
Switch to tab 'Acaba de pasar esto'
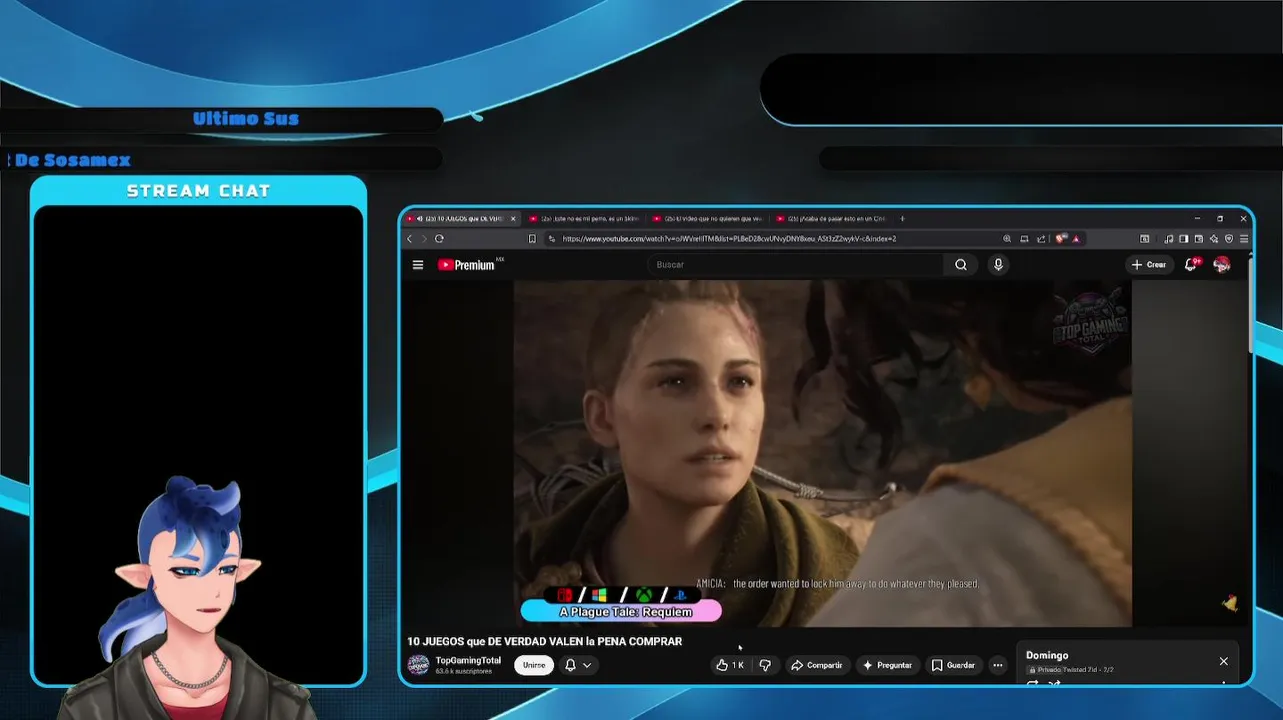tap(831, 219)
